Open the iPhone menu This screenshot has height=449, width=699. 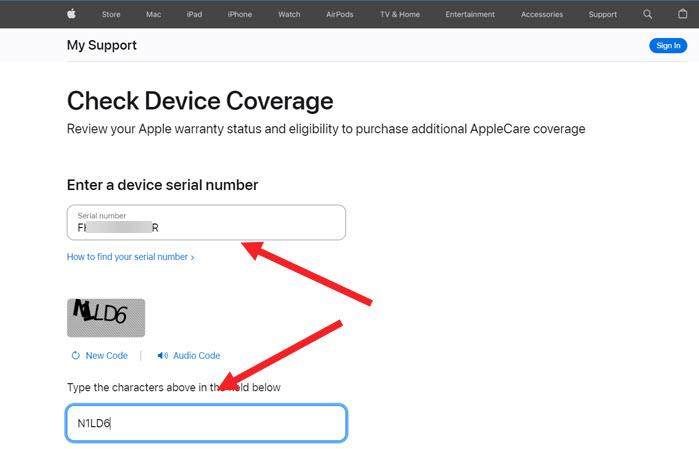coord(240,14)
